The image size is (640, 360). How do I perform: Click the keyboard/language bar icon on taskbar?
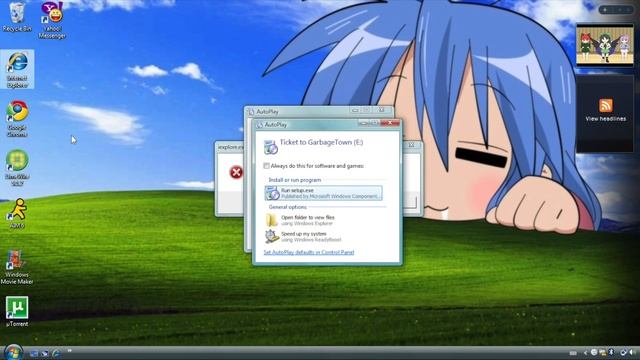[573, 353]
